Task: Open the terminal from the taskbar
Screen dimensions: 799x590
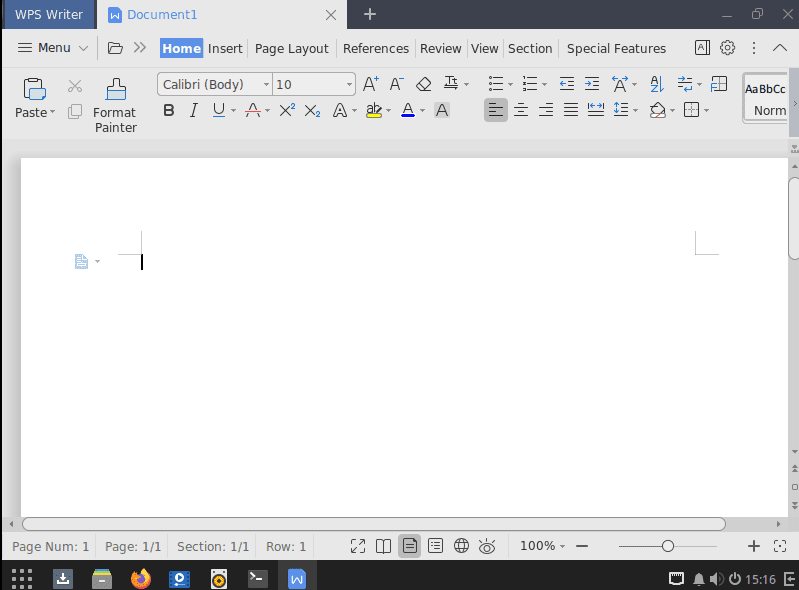Action: click(257, 579)
